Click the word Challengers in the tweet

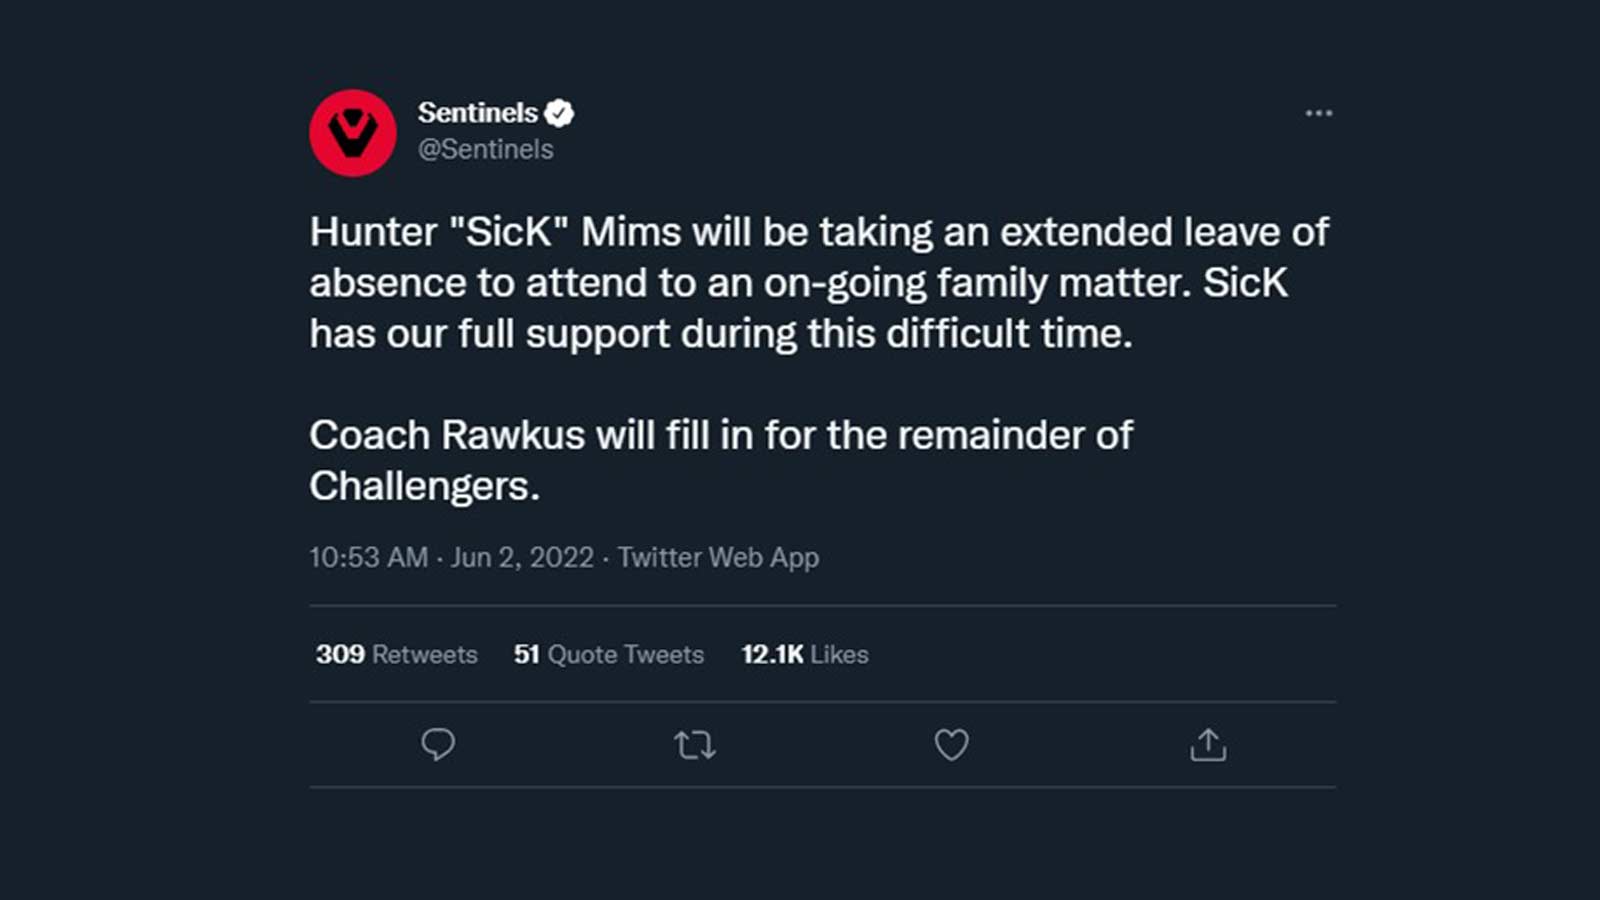(x=424, y=487)
